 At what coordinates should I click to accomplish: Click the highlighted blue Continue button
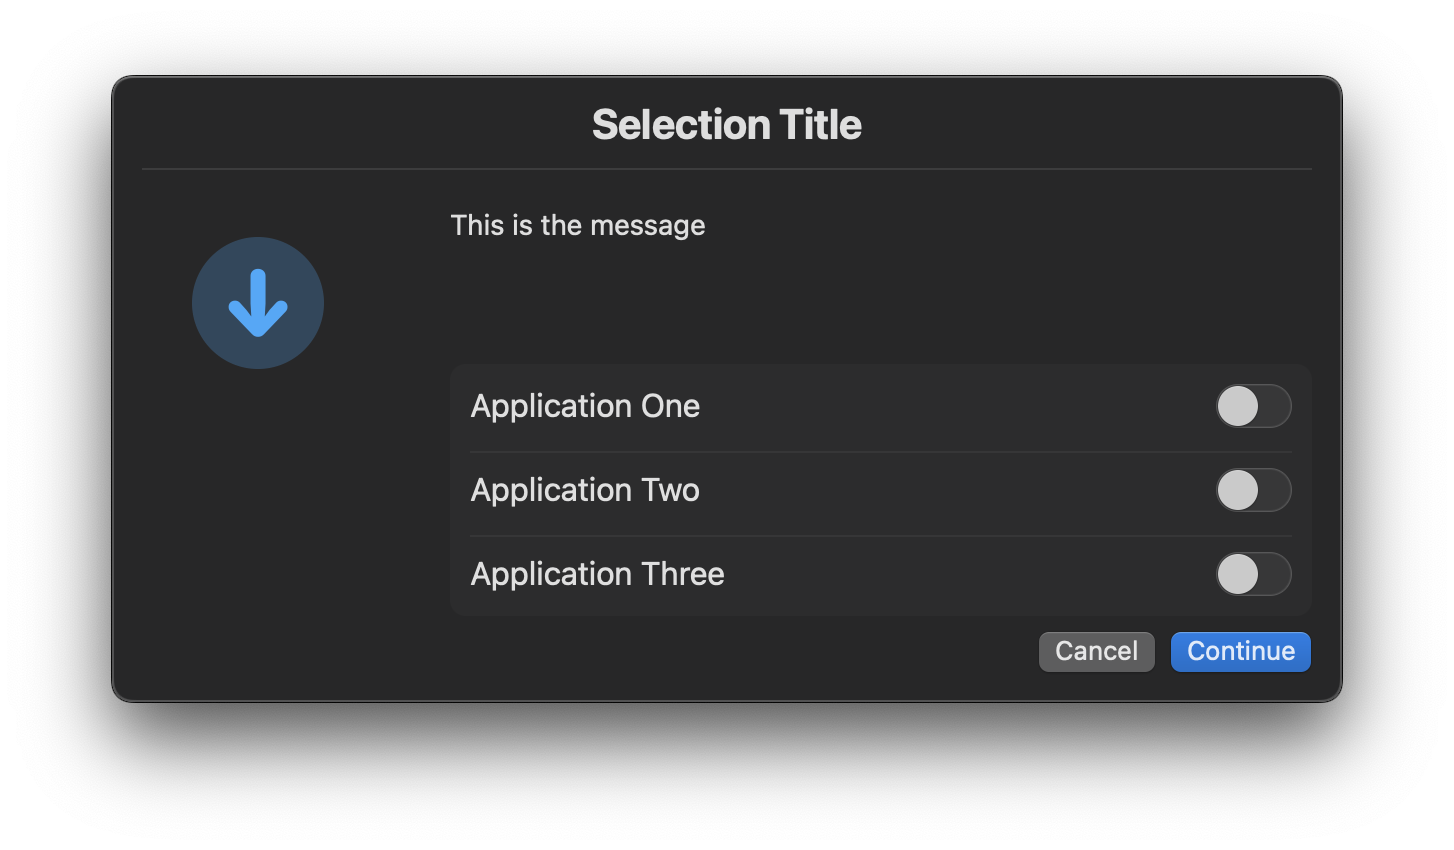coord(1240,651)
